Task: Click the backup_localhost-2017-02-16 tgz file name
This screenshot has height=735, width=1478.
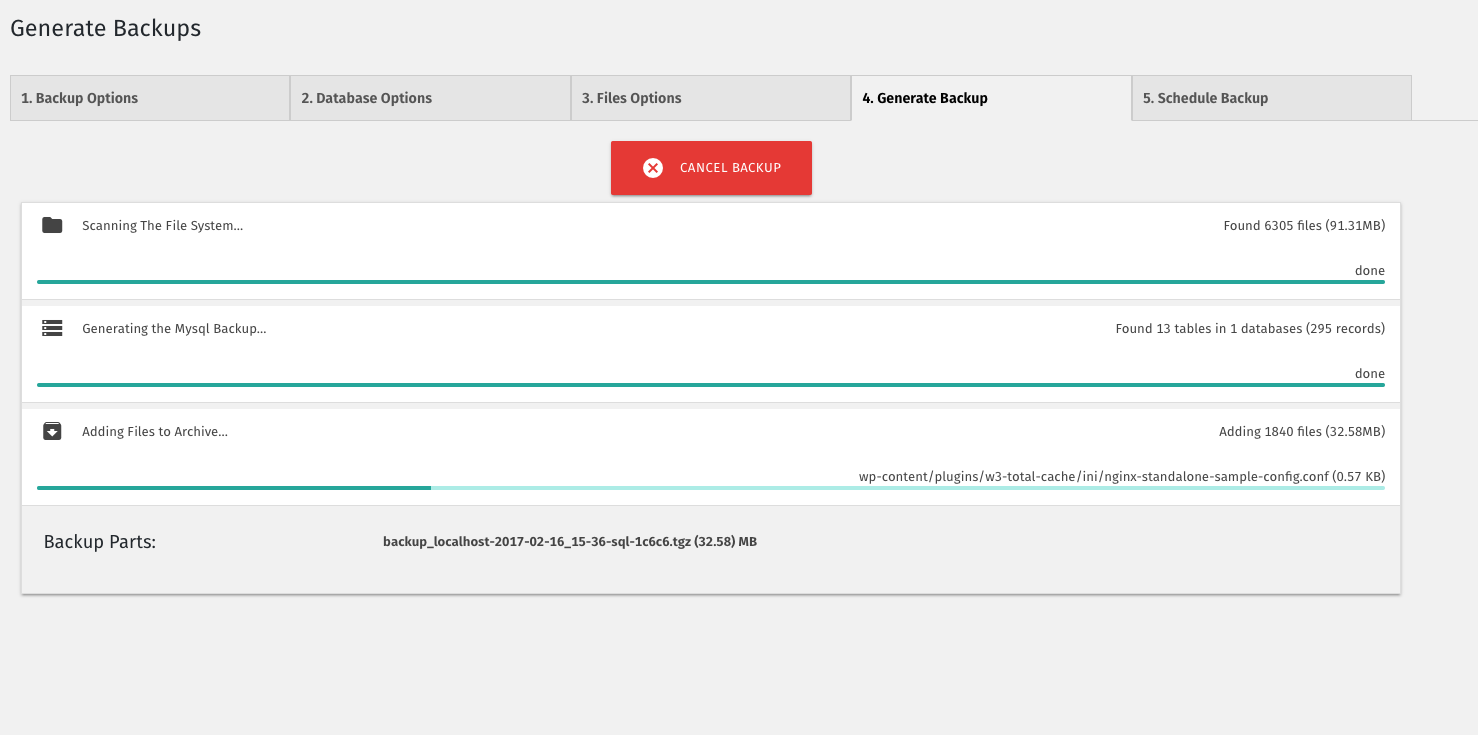Action: pos(570,542)
